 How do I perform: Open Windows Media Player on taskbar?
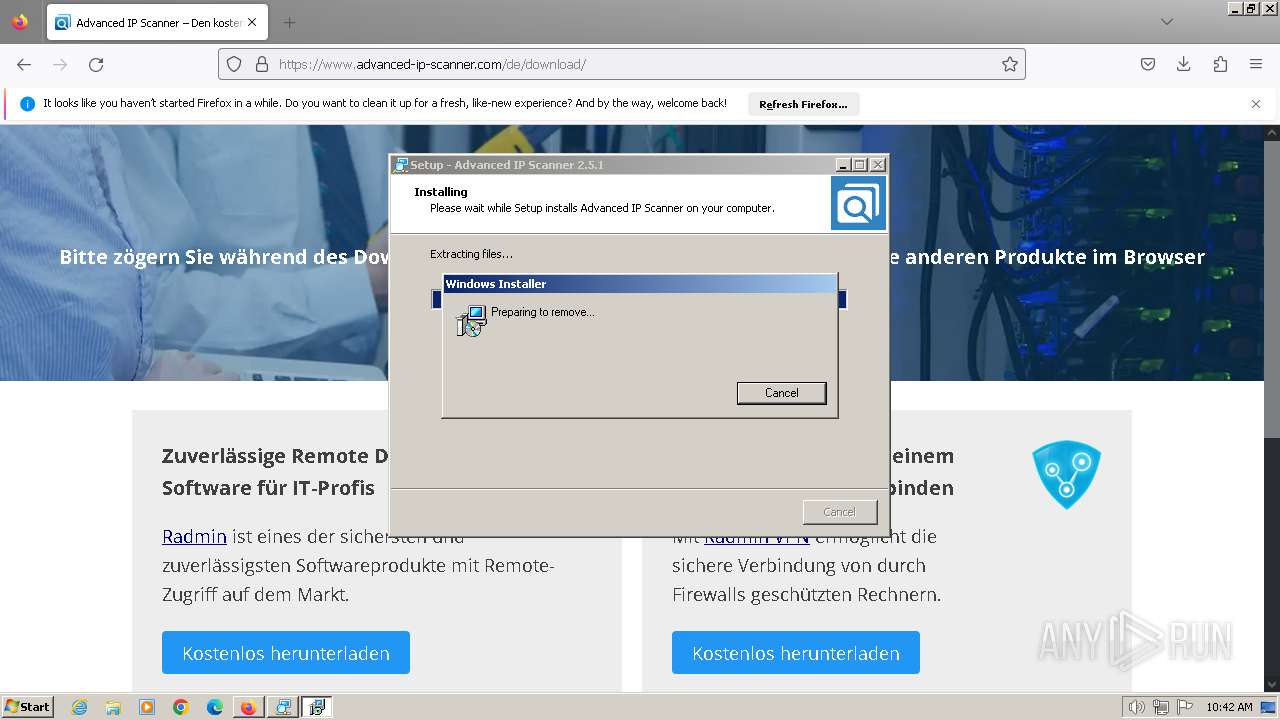click(147, 707)
